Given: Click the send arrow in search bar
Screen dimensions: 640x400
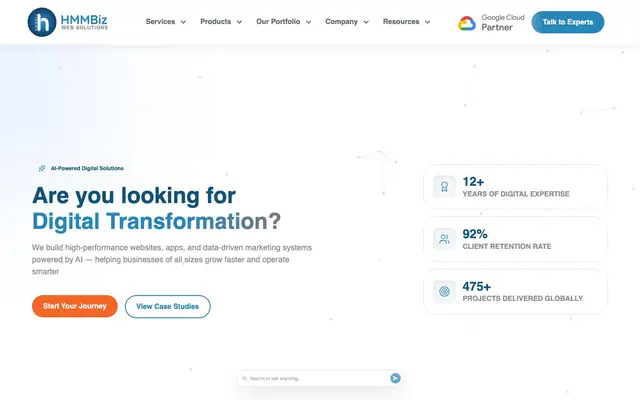Looking at the screenshot, I should (x=395, y=378).
